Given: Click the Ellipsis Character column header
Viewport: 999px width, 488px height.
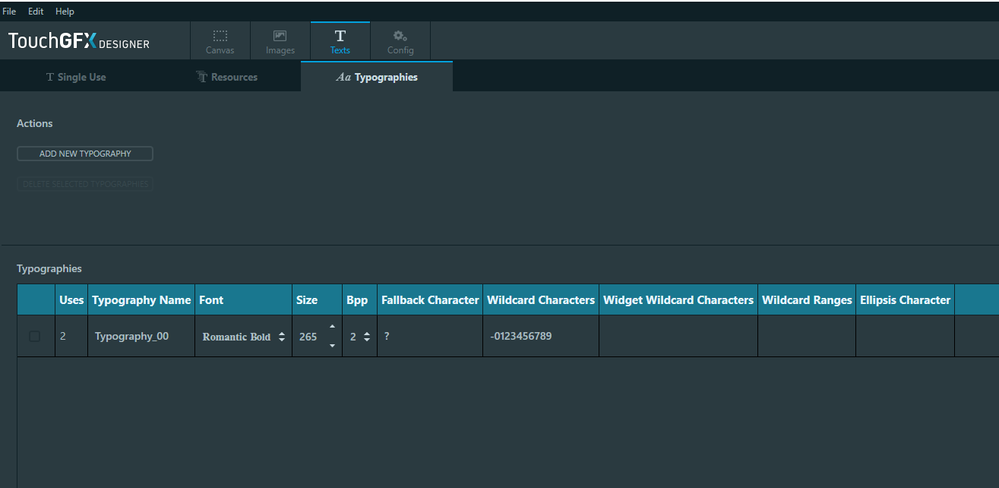Looking at the screenshot, I should click(x=905, y=299).
